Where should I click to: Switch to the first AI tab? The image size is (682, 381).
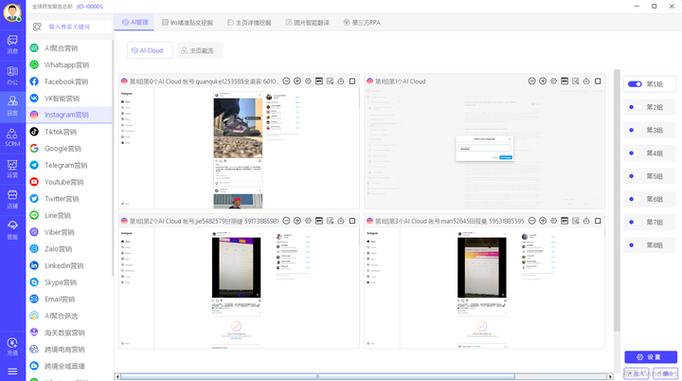coord(134,22)
